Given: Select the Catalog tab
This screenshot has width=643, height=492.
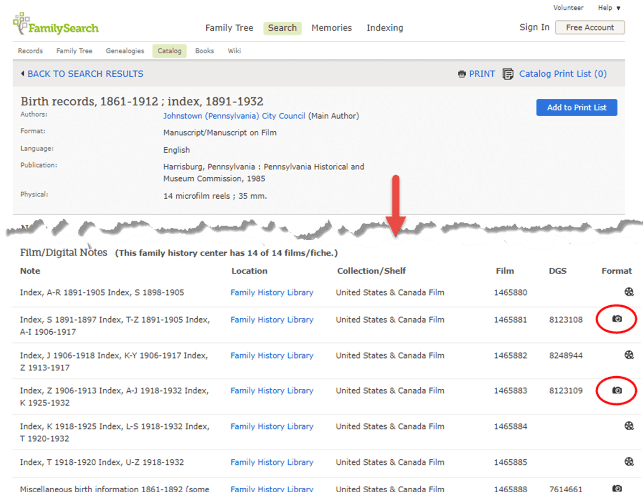Looking at the screenshot, I should pos(169,51).
